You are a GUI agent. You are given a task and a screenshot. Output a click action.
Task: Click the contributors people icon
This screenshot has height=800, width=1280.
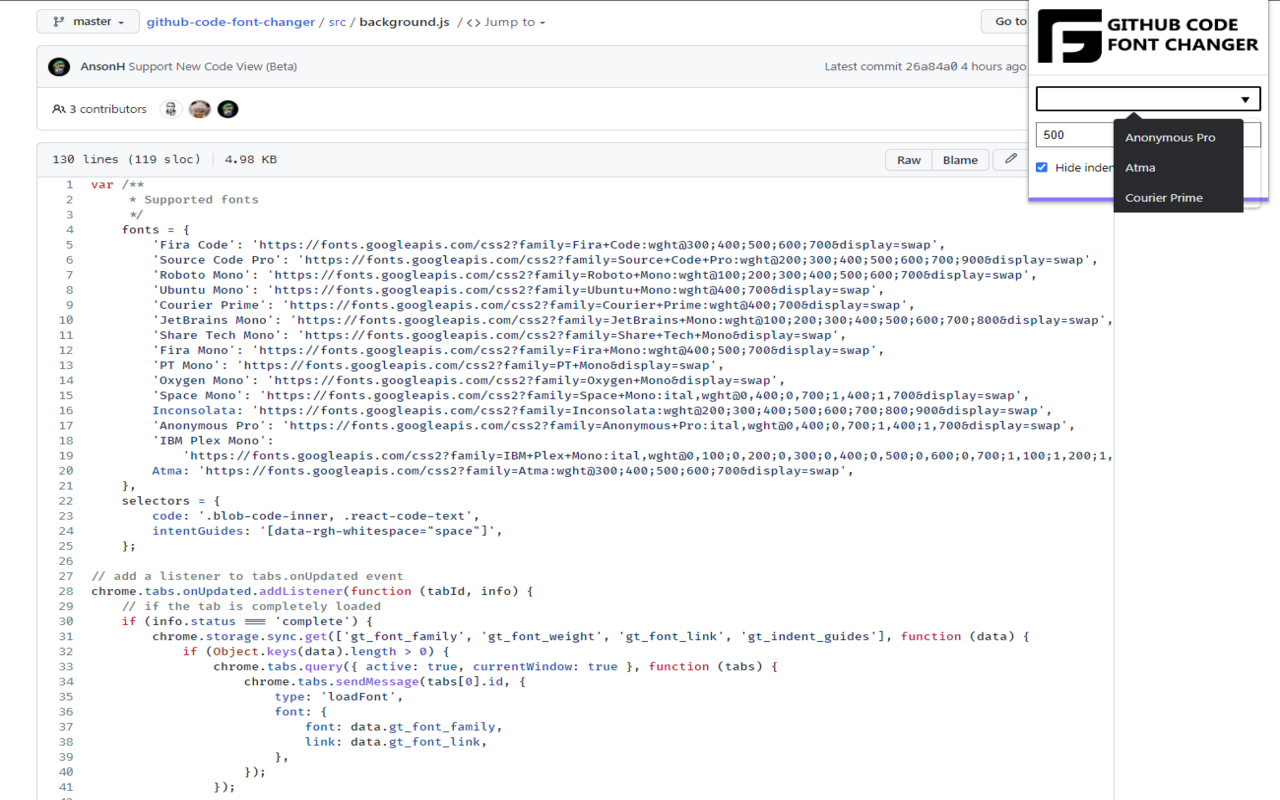pos(59,109)
